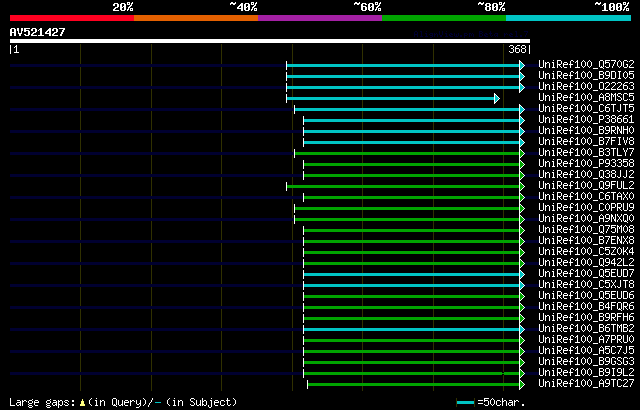
Task: Click the cyan 50char scale bar legend
Action: pos(466,403)
